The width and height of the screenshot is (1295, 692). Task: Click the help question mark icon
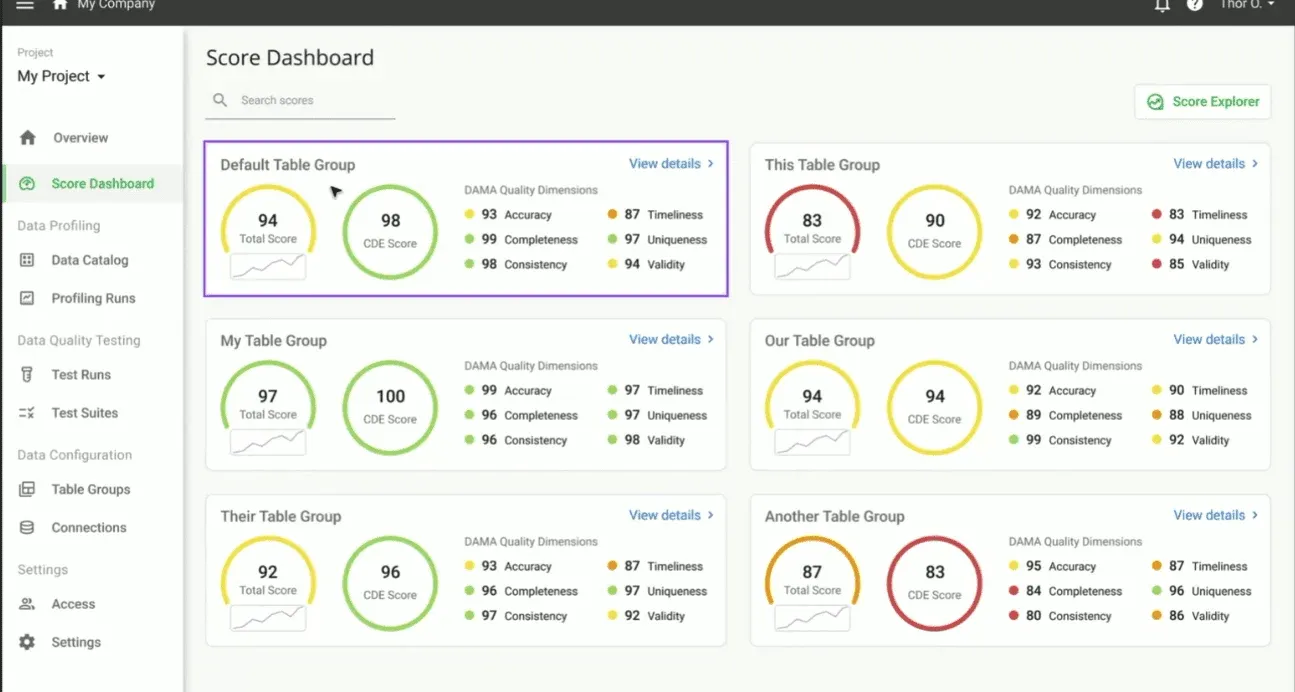pyautogui.click(x=1194, y=5)
